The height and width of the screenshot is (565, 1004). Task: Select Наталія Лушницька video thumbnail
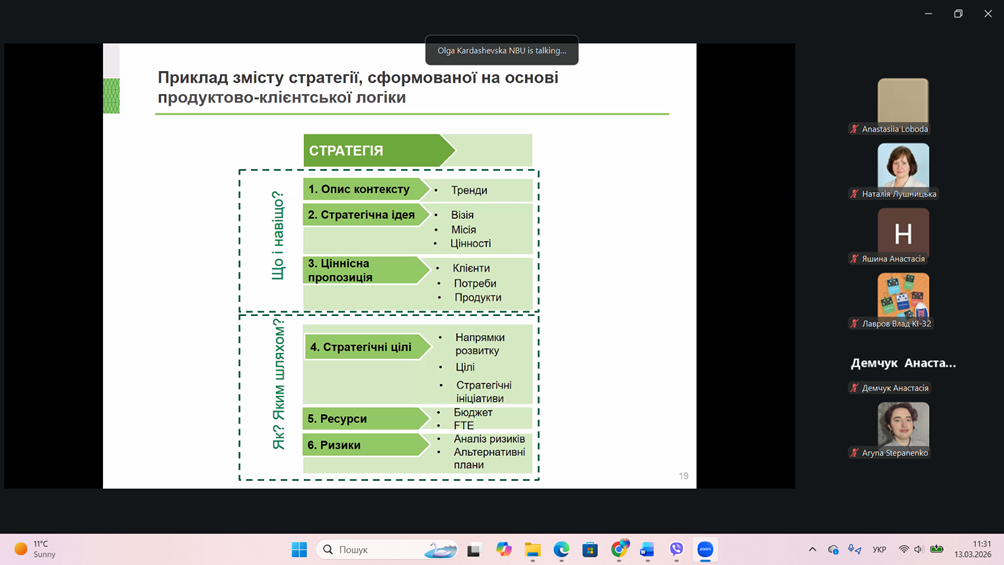903,164
